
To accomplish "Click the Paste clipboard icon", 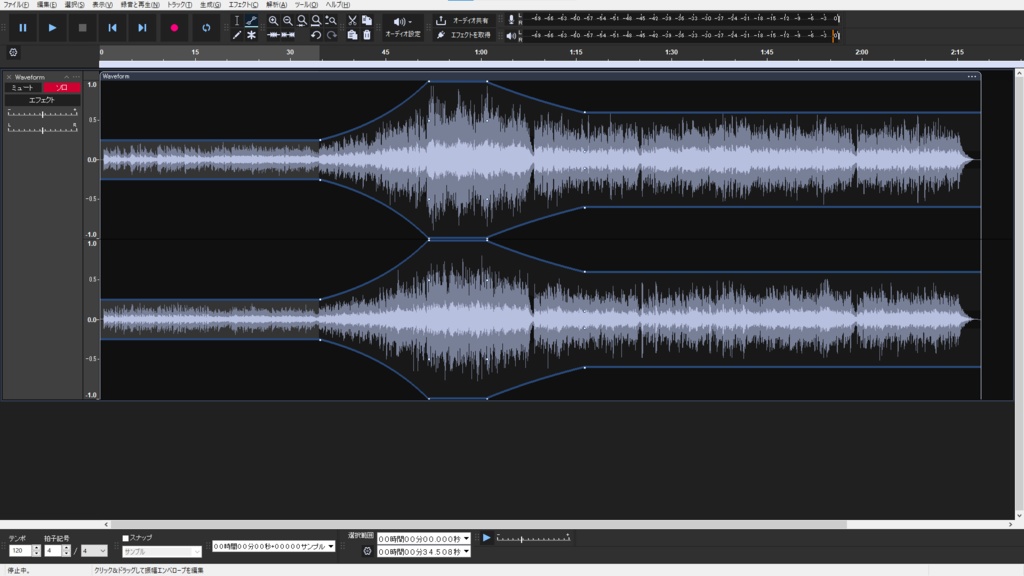I will pyautogui.click(x=352, y=34).
